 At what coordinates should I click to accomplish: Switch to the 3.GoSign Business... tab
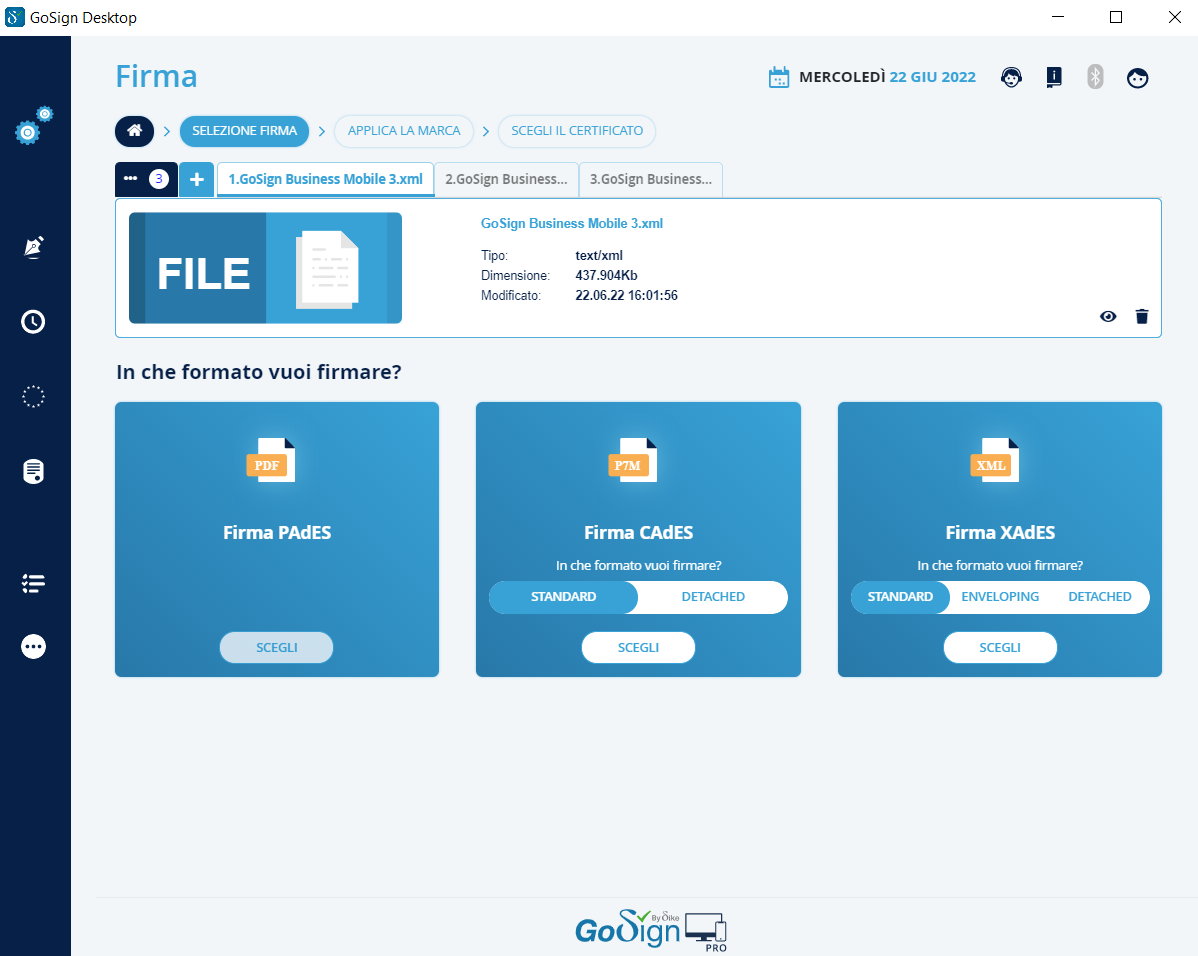tap(651, 180)
